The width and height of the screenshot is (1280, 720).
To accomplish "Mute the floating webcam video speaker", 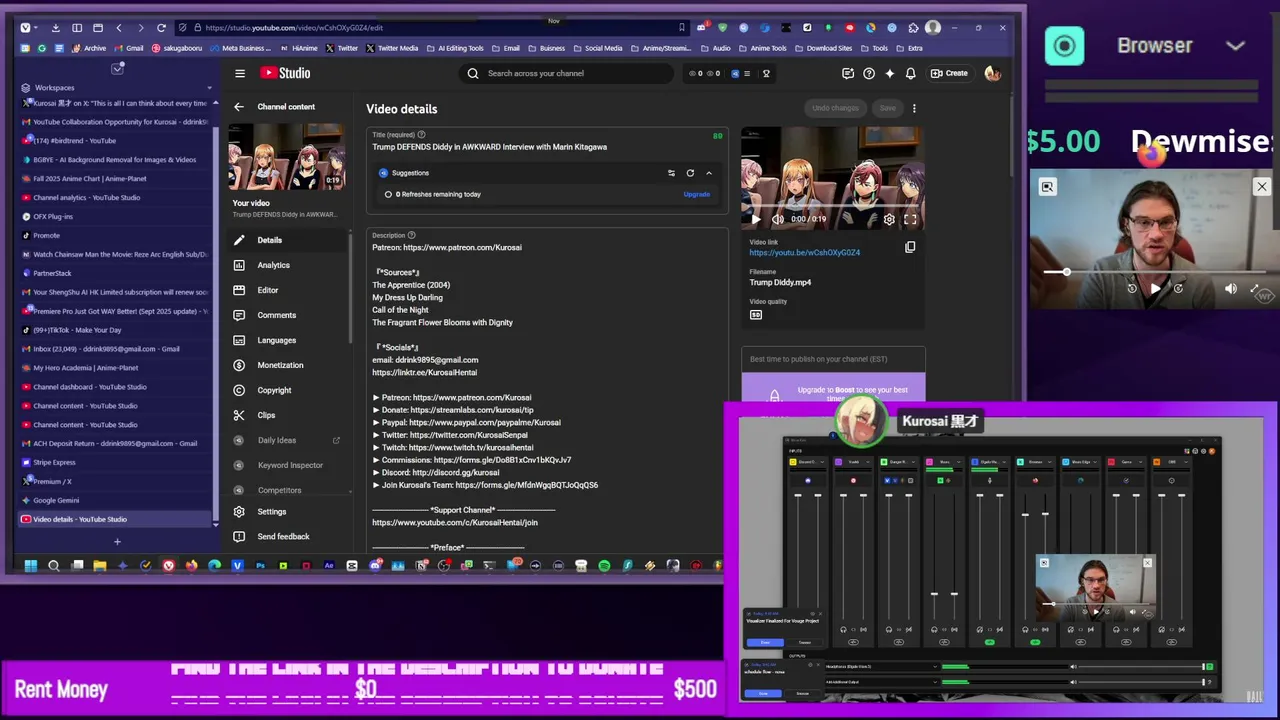I will click(1231, 288).
